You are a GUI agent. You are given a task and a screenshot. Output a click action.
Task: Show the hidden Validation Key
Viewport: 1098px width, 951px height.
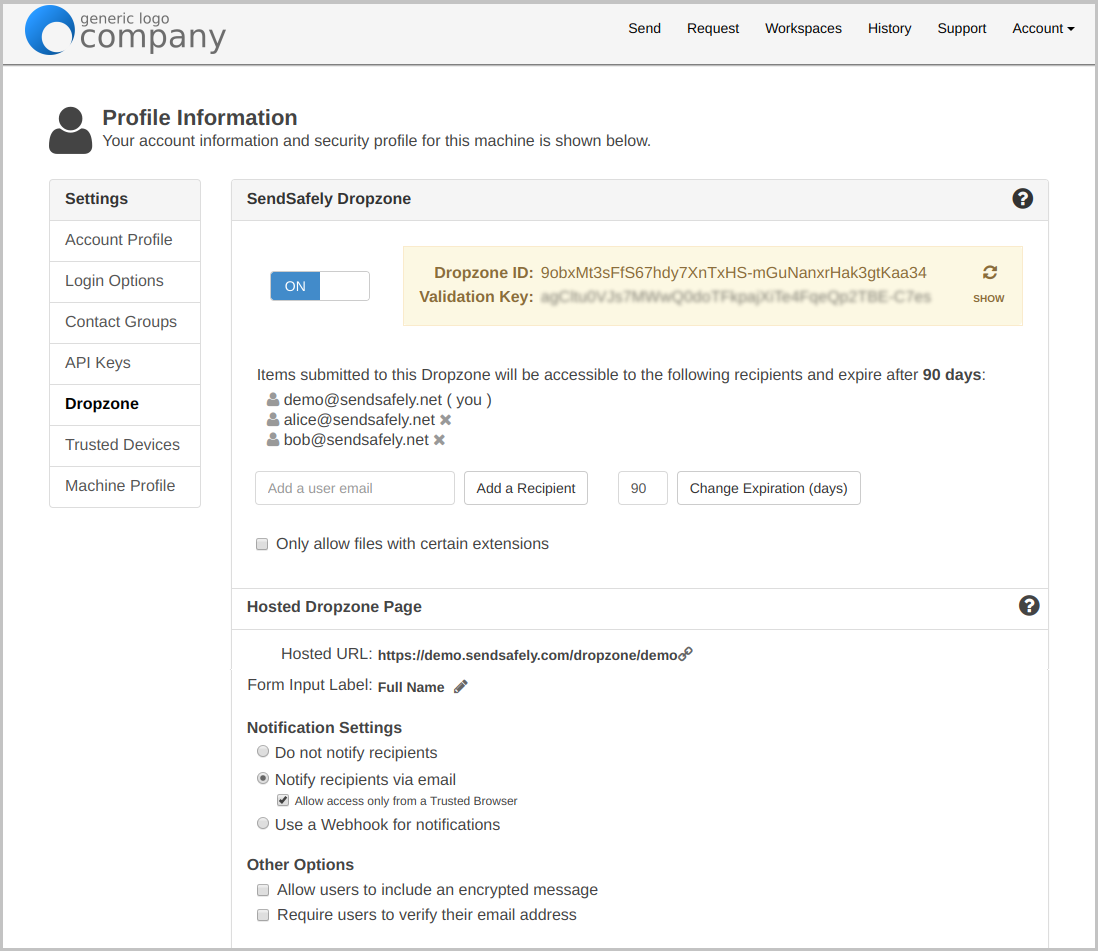pyautogui.click(x=988, y=298)
